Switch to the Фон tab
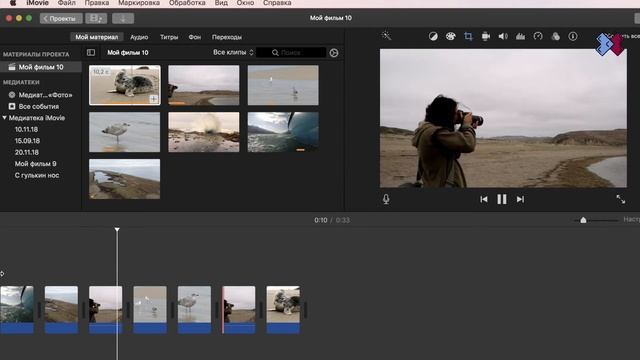640x360 pixels. [195, 37]
